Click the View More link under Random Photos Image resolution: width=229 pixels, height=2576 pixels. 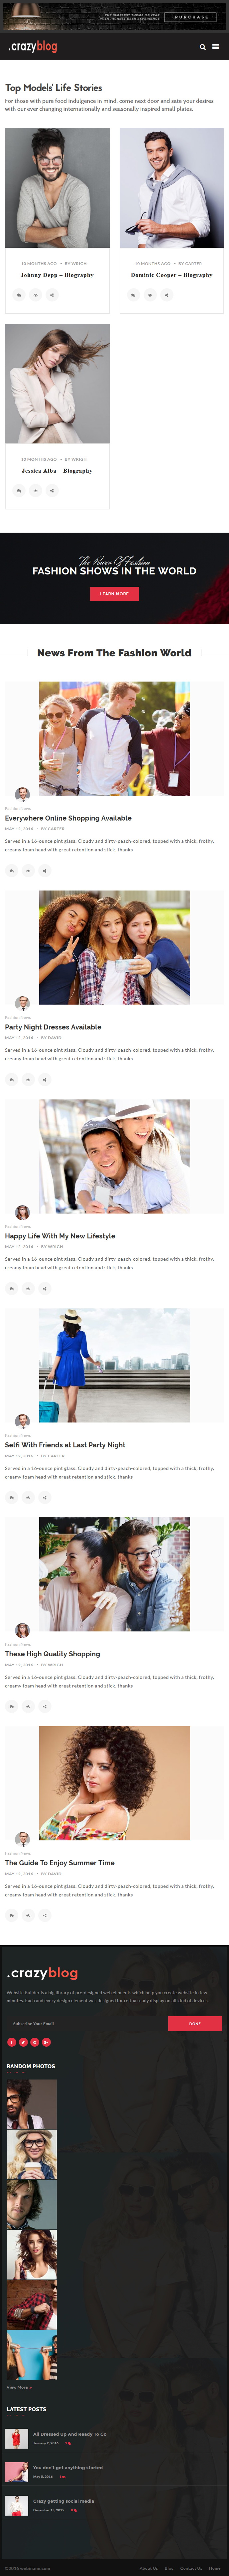[17, 2387]
